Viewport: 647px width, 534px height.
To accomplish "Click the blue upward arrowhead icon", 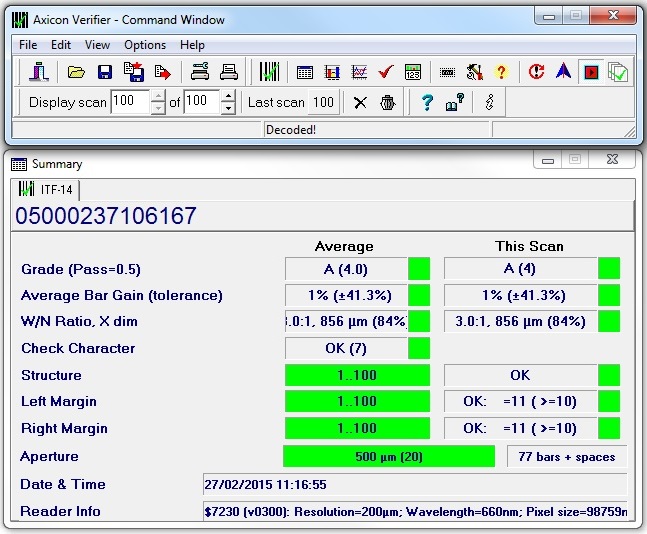I will coord(563,71).
